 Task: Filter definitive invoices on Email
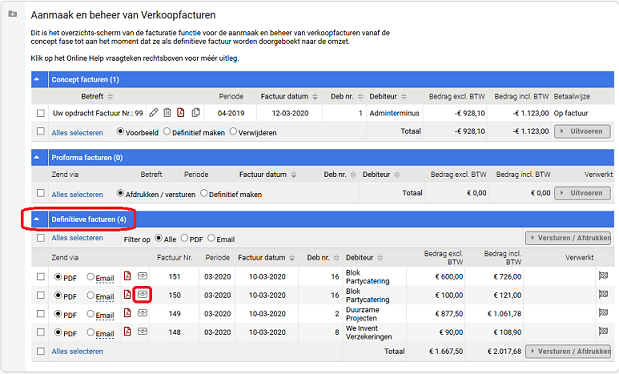coord(211,238)
